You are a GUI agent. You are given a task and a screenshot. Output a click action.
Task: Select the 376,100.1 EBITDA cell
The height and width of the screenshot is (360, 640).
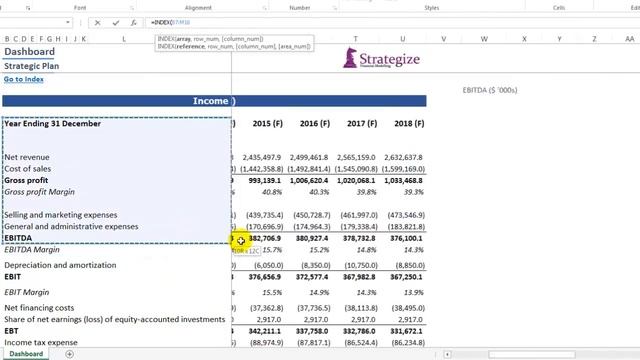[406, 238]
